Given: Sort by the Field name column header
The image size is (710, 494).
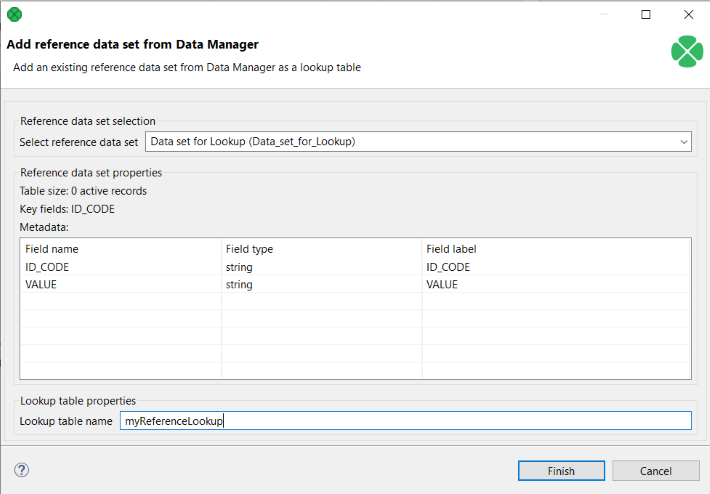Looking at the screenshot, I should pos(52,249).
